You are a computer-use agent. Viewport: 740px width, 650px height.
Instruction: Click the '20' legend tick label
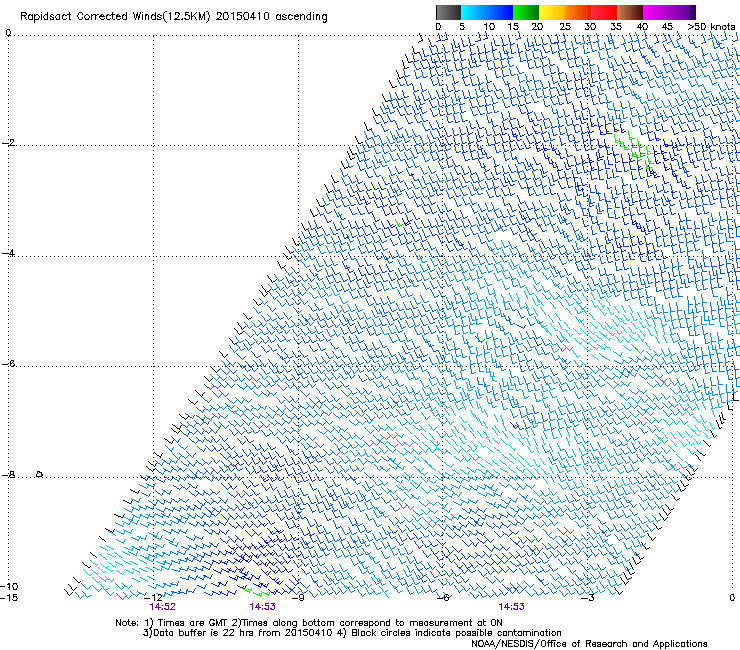point(537,27)
